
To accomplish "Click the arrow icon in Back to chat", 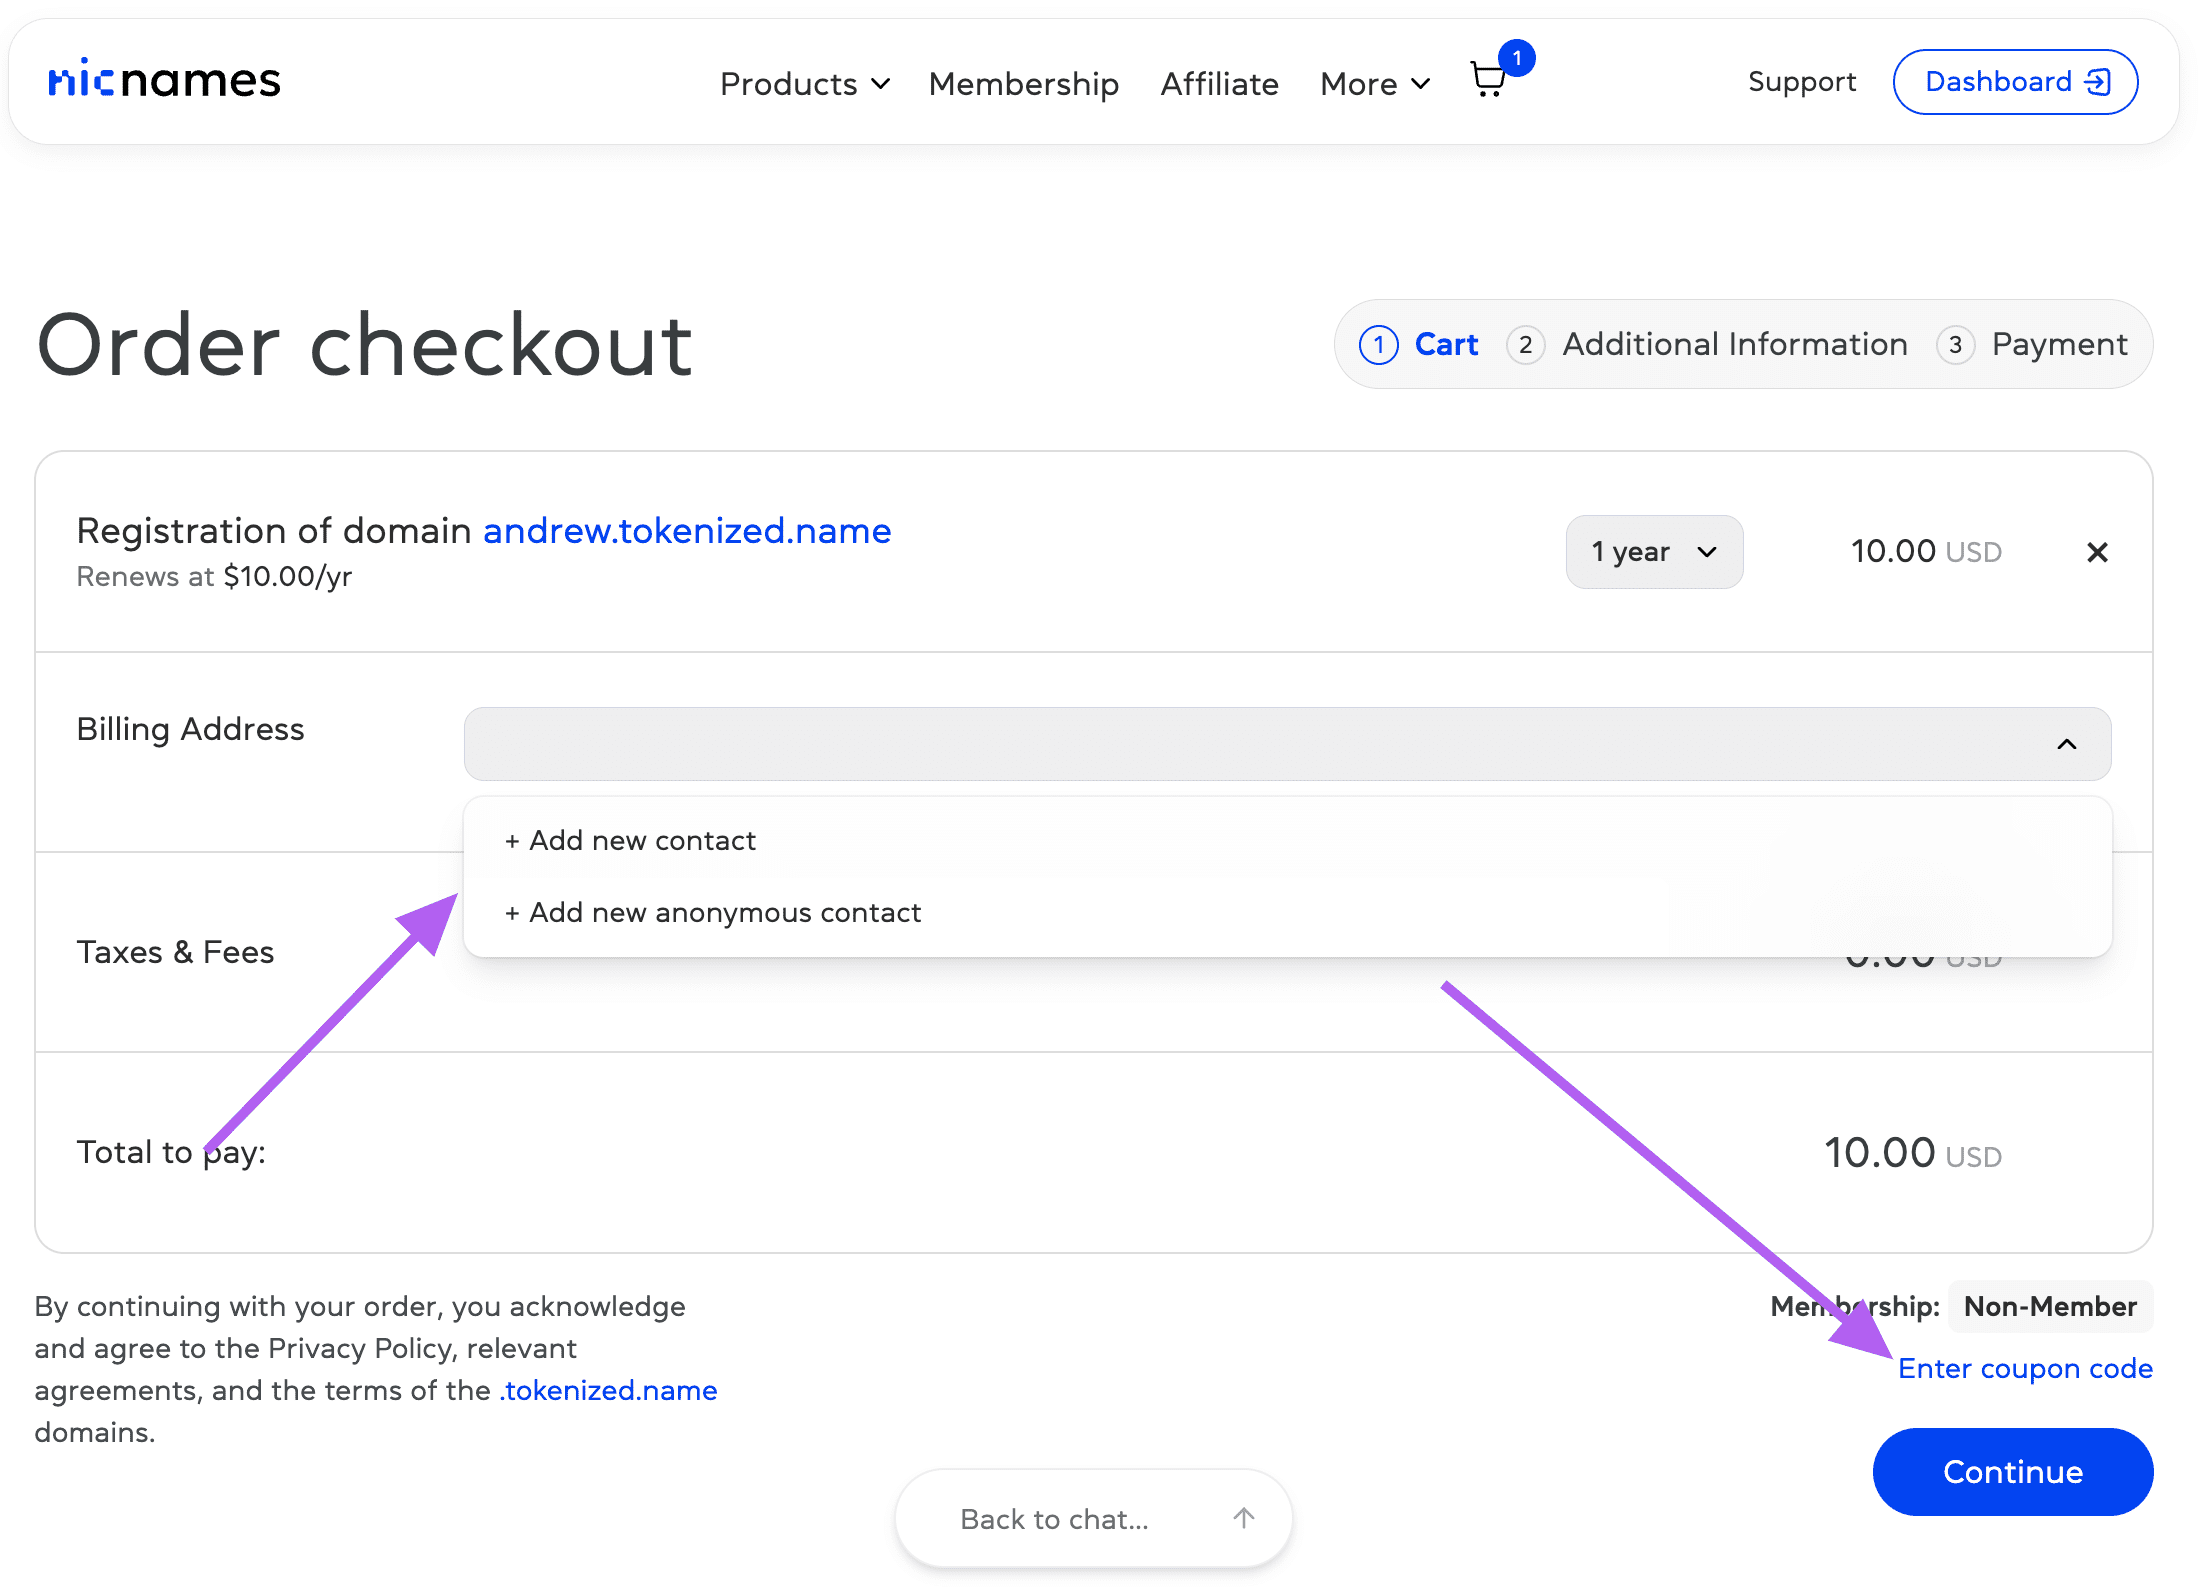I will click(x=1243, y=1518).
